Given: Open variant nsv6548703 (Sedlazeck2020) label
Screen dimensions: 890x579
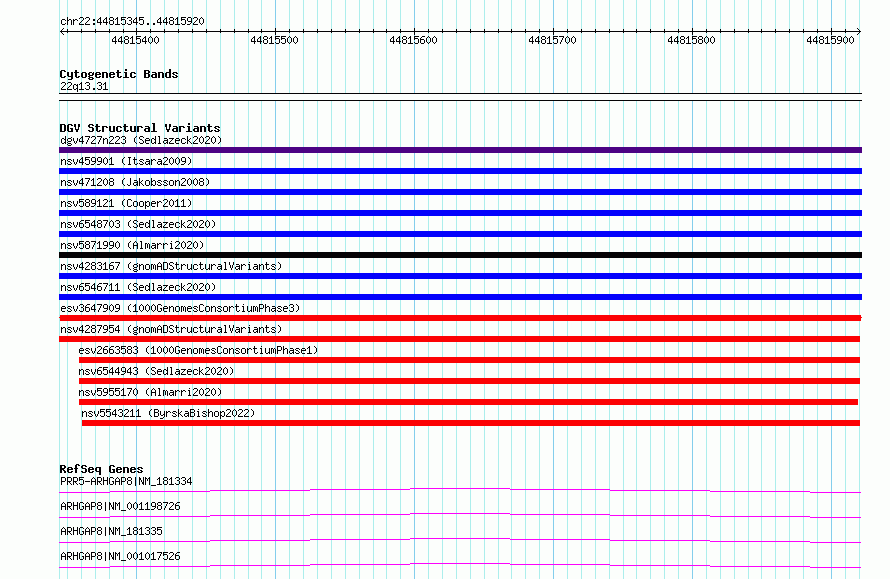Looking at the screenshot, I should [x=138, y=224].
